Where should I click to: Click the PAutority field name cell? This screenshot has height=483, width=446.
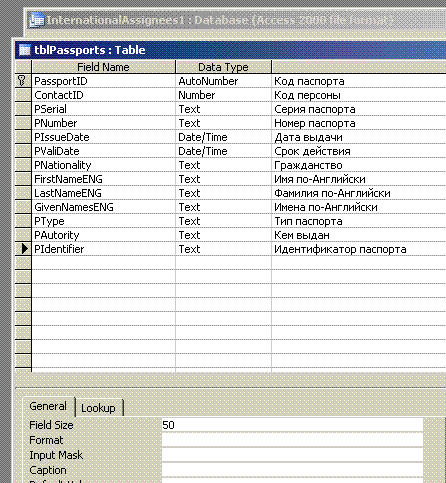coord(103,235)
